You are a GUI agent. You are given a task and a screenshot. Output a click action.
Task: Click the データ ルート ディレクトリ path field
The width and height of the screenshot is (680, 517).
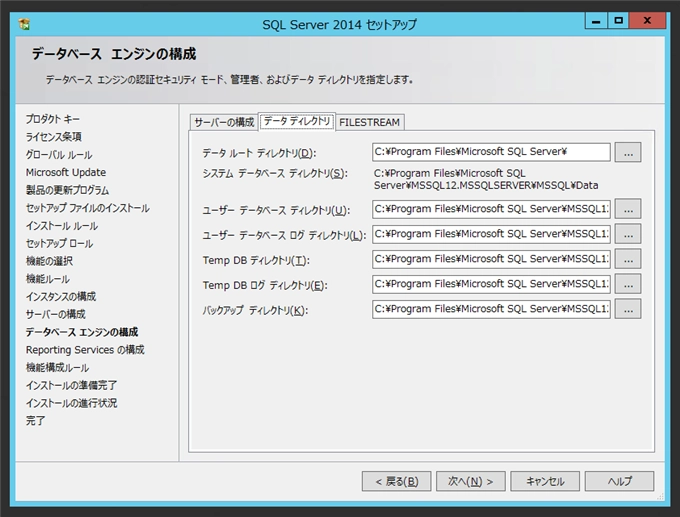pyautogui.click(x=491, y=152)
